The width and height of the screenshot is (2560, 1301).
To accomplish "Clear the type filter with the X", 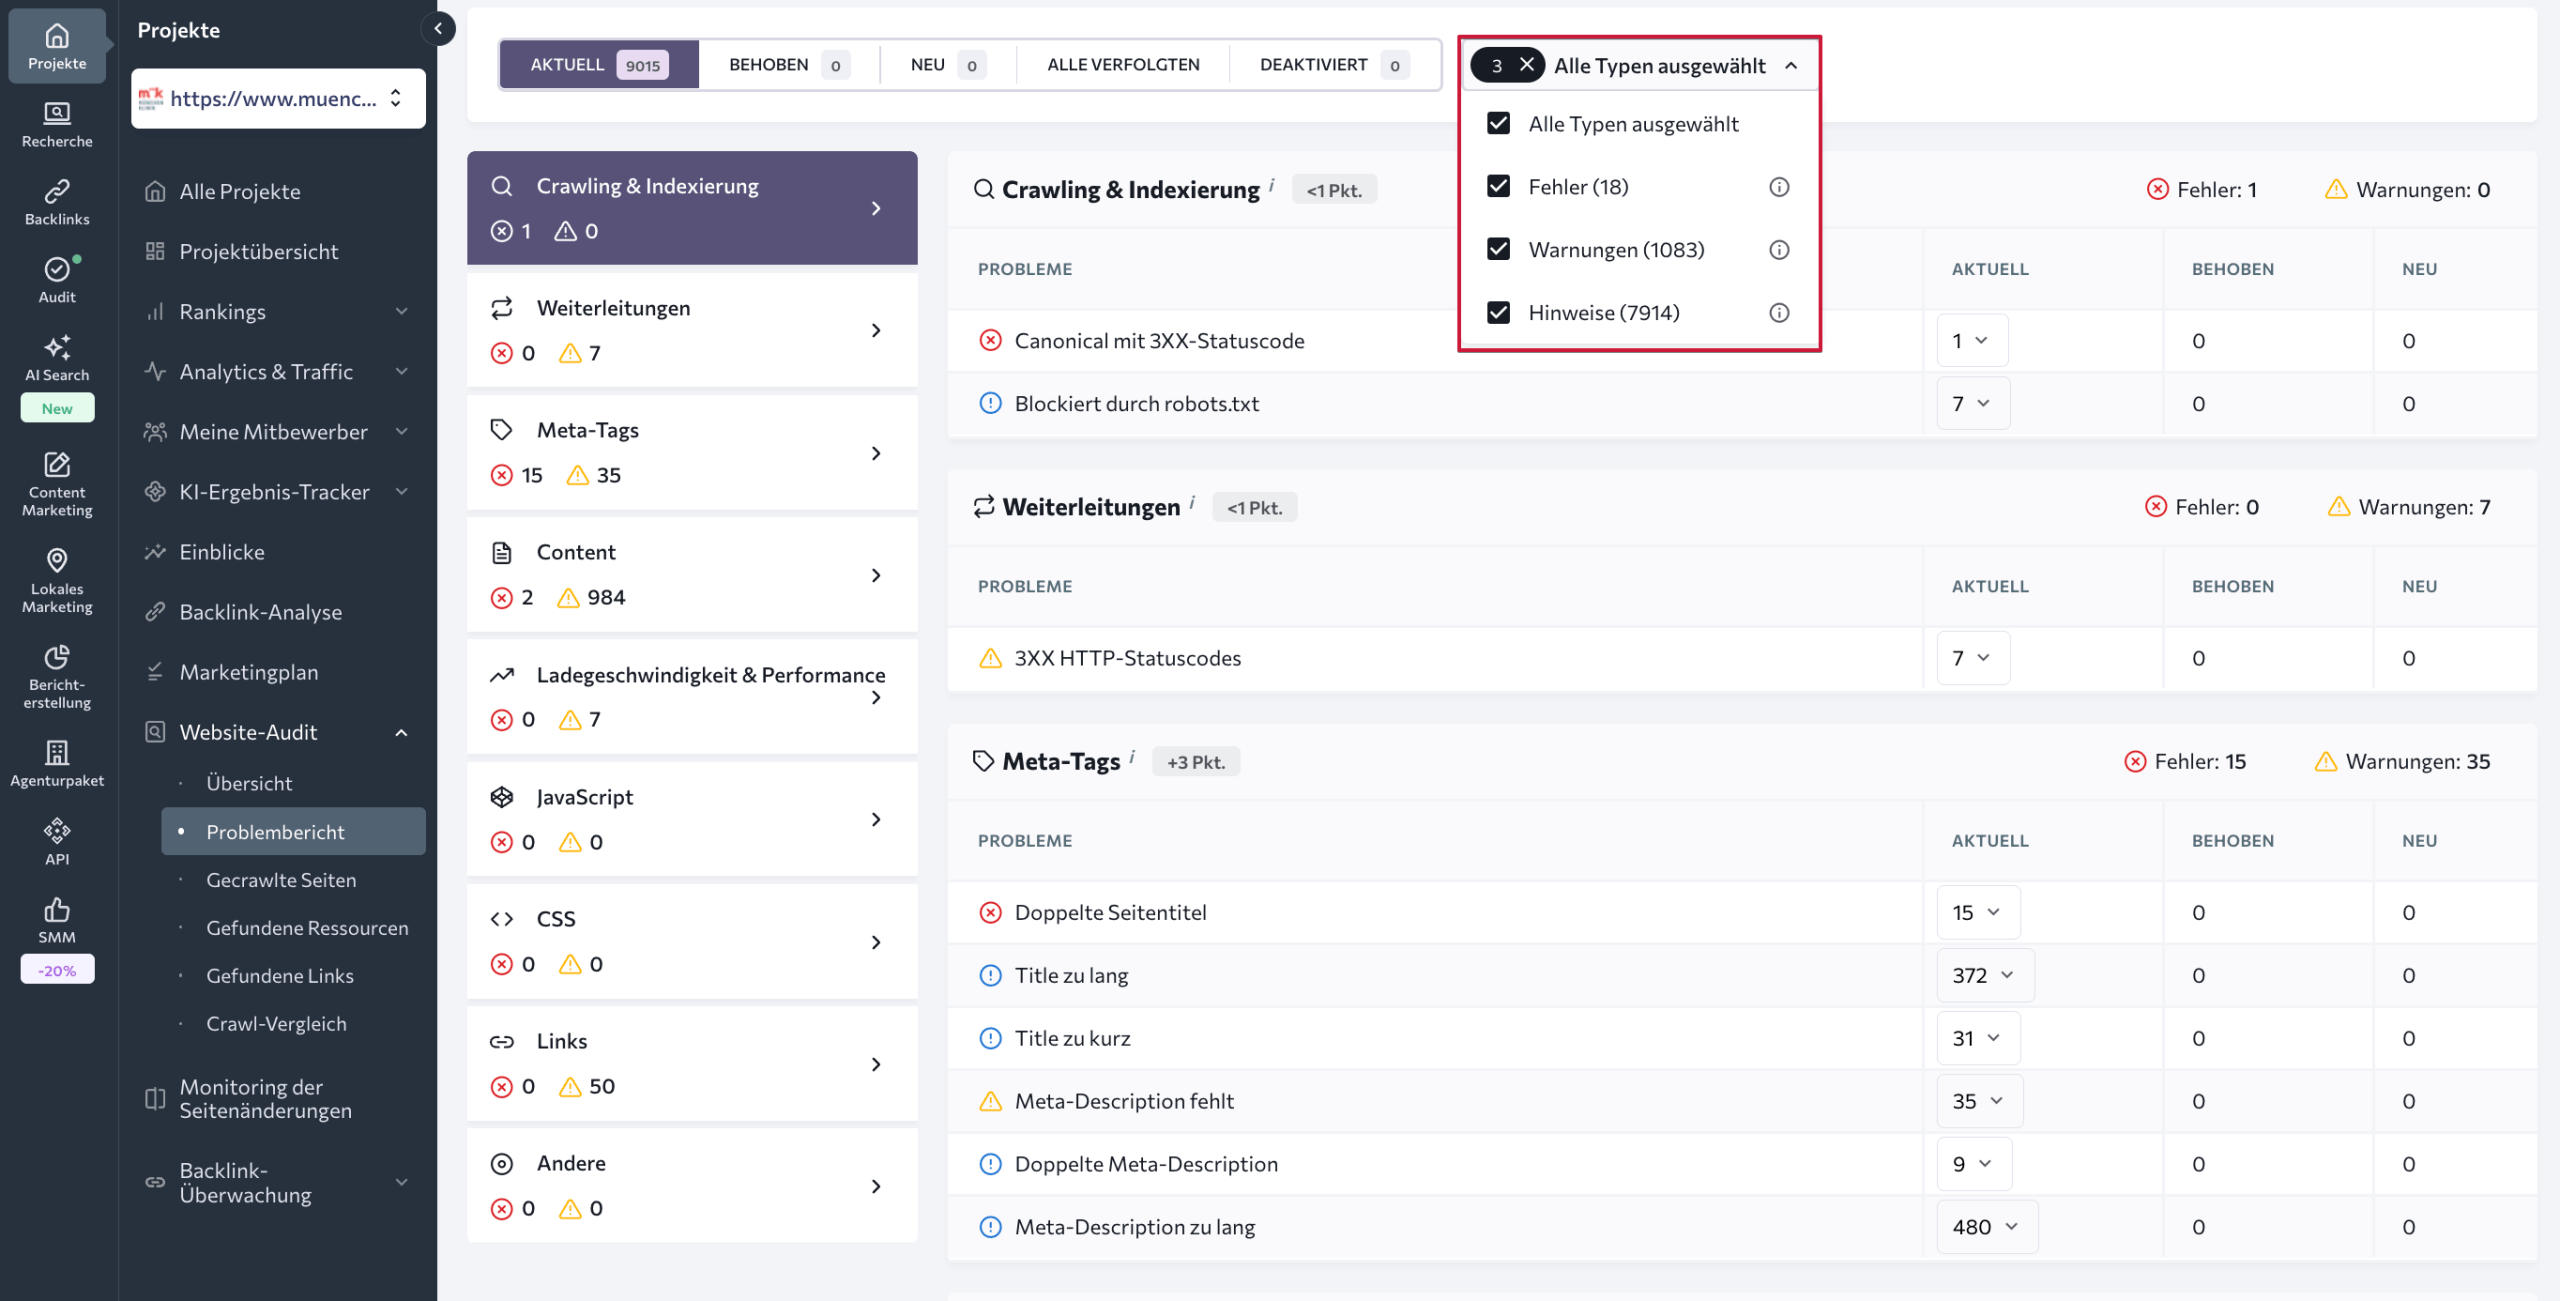I will [x=1526, y=64].
